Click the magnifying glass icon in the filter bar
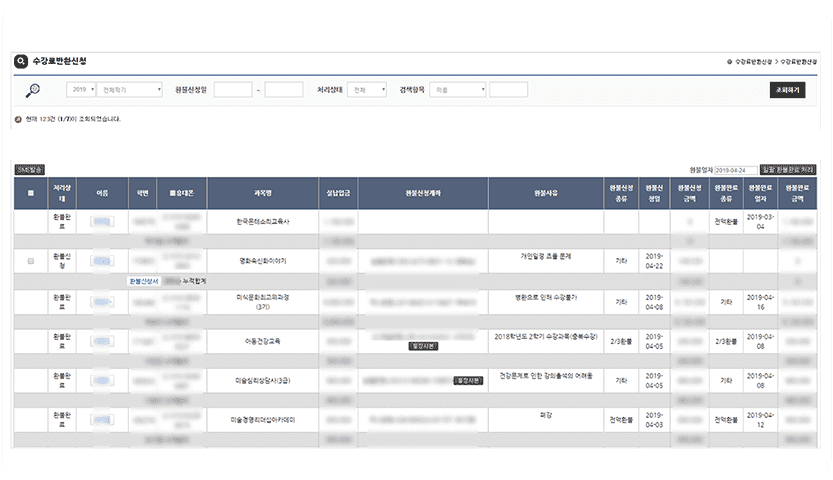Image resolution: width=833 pixels, height=480 pixels. (x=33, y=90)
